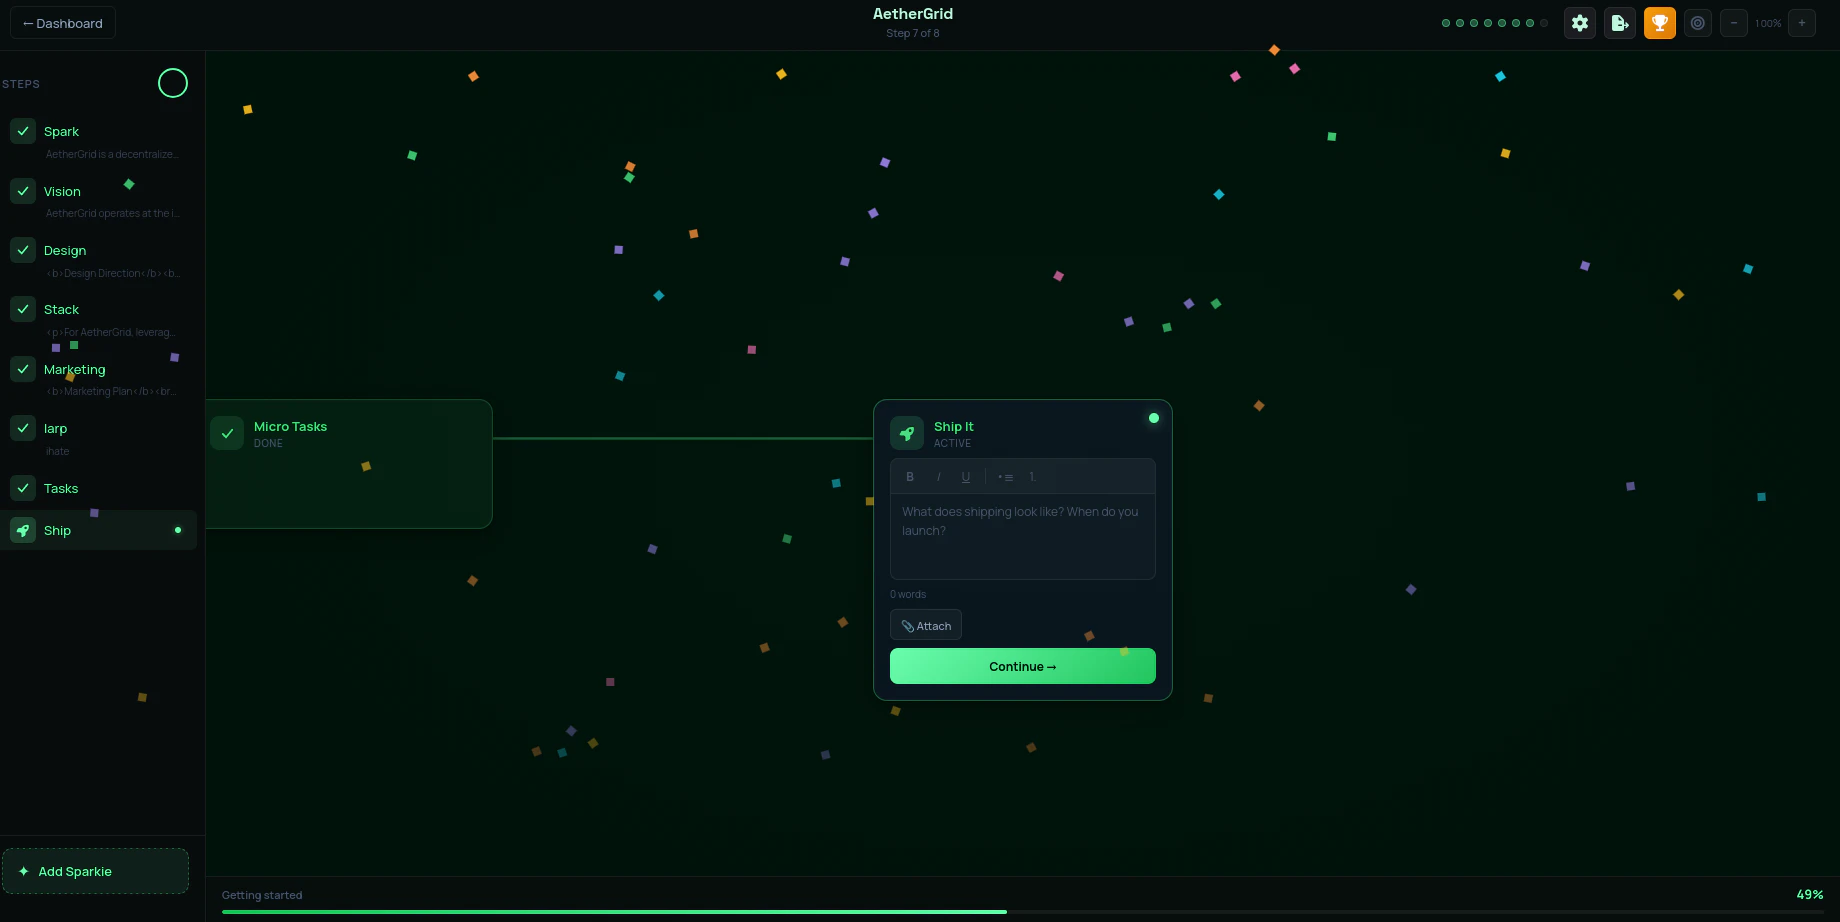
Task: Insert a numbered list in editor
Action: pyautogui.click(x=1032, y=477)
